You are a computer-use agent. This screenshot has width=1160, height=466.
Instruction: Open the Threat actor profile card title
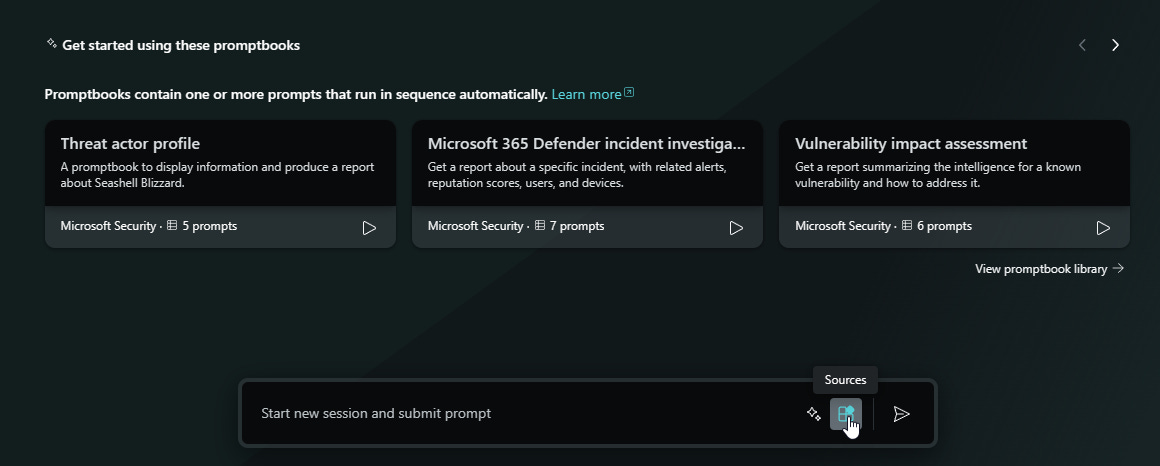tap(130, 143)
